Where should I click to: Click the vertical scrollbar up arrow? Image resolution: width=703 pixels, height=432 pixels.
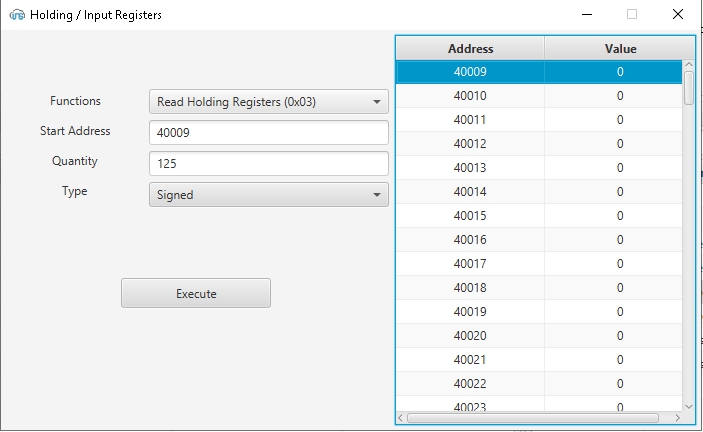click(x=688, y=66)
